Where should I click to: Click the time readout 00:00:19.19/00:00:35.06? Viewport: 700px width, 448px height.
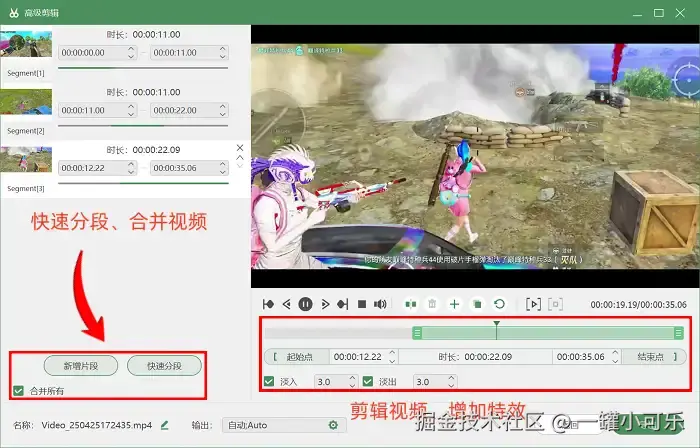tap(638, 305)
